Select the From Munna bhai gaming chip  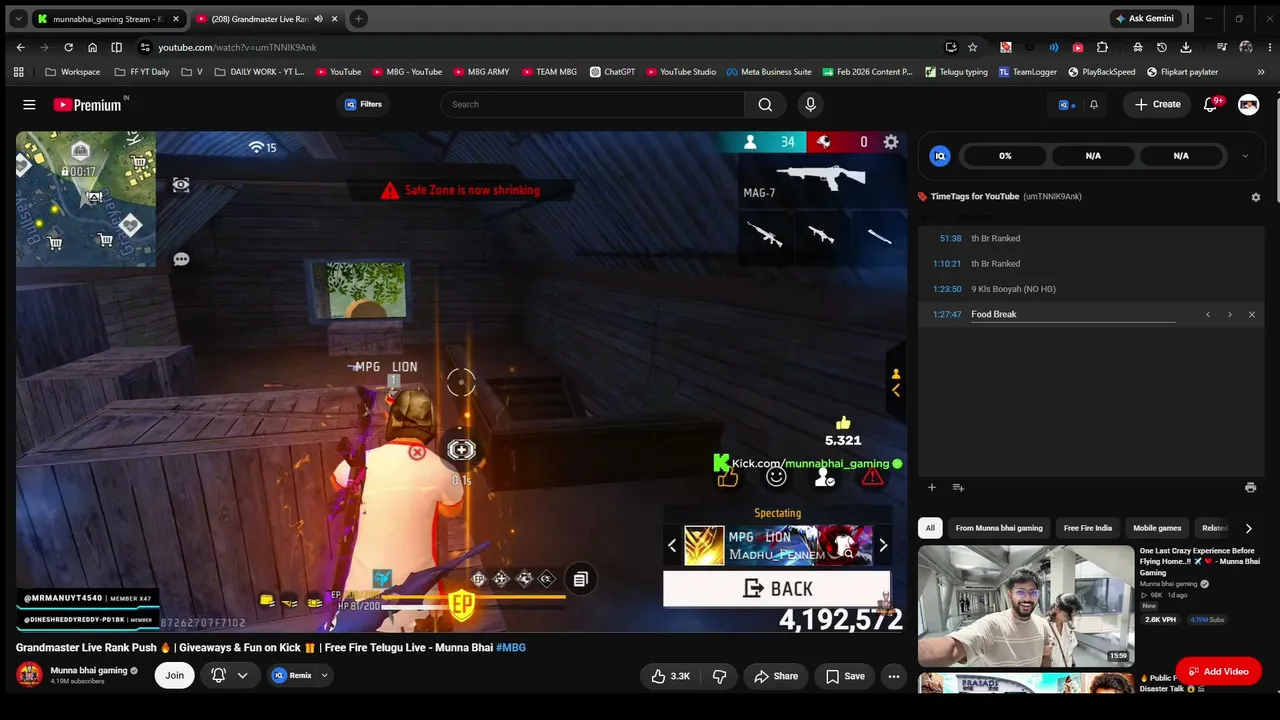(999, 528)
